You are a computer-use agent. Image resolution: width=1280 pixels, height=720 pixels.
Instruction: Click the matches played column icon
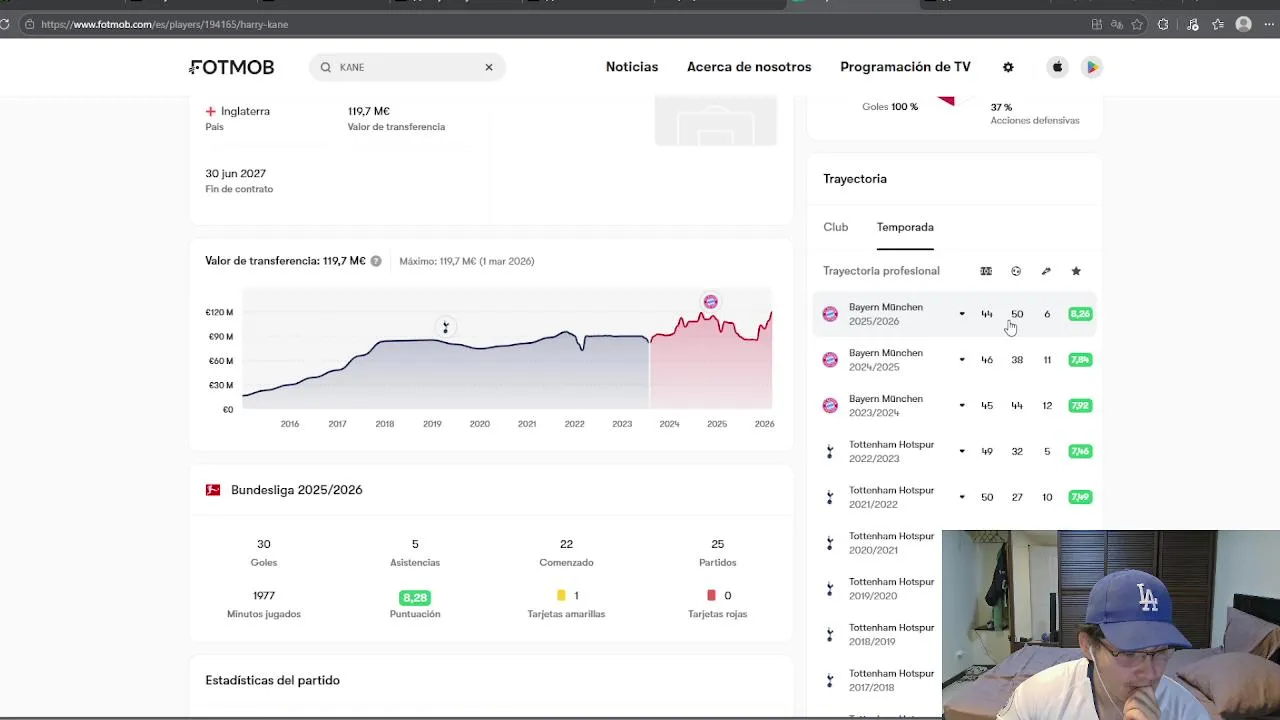click(986, 271)
